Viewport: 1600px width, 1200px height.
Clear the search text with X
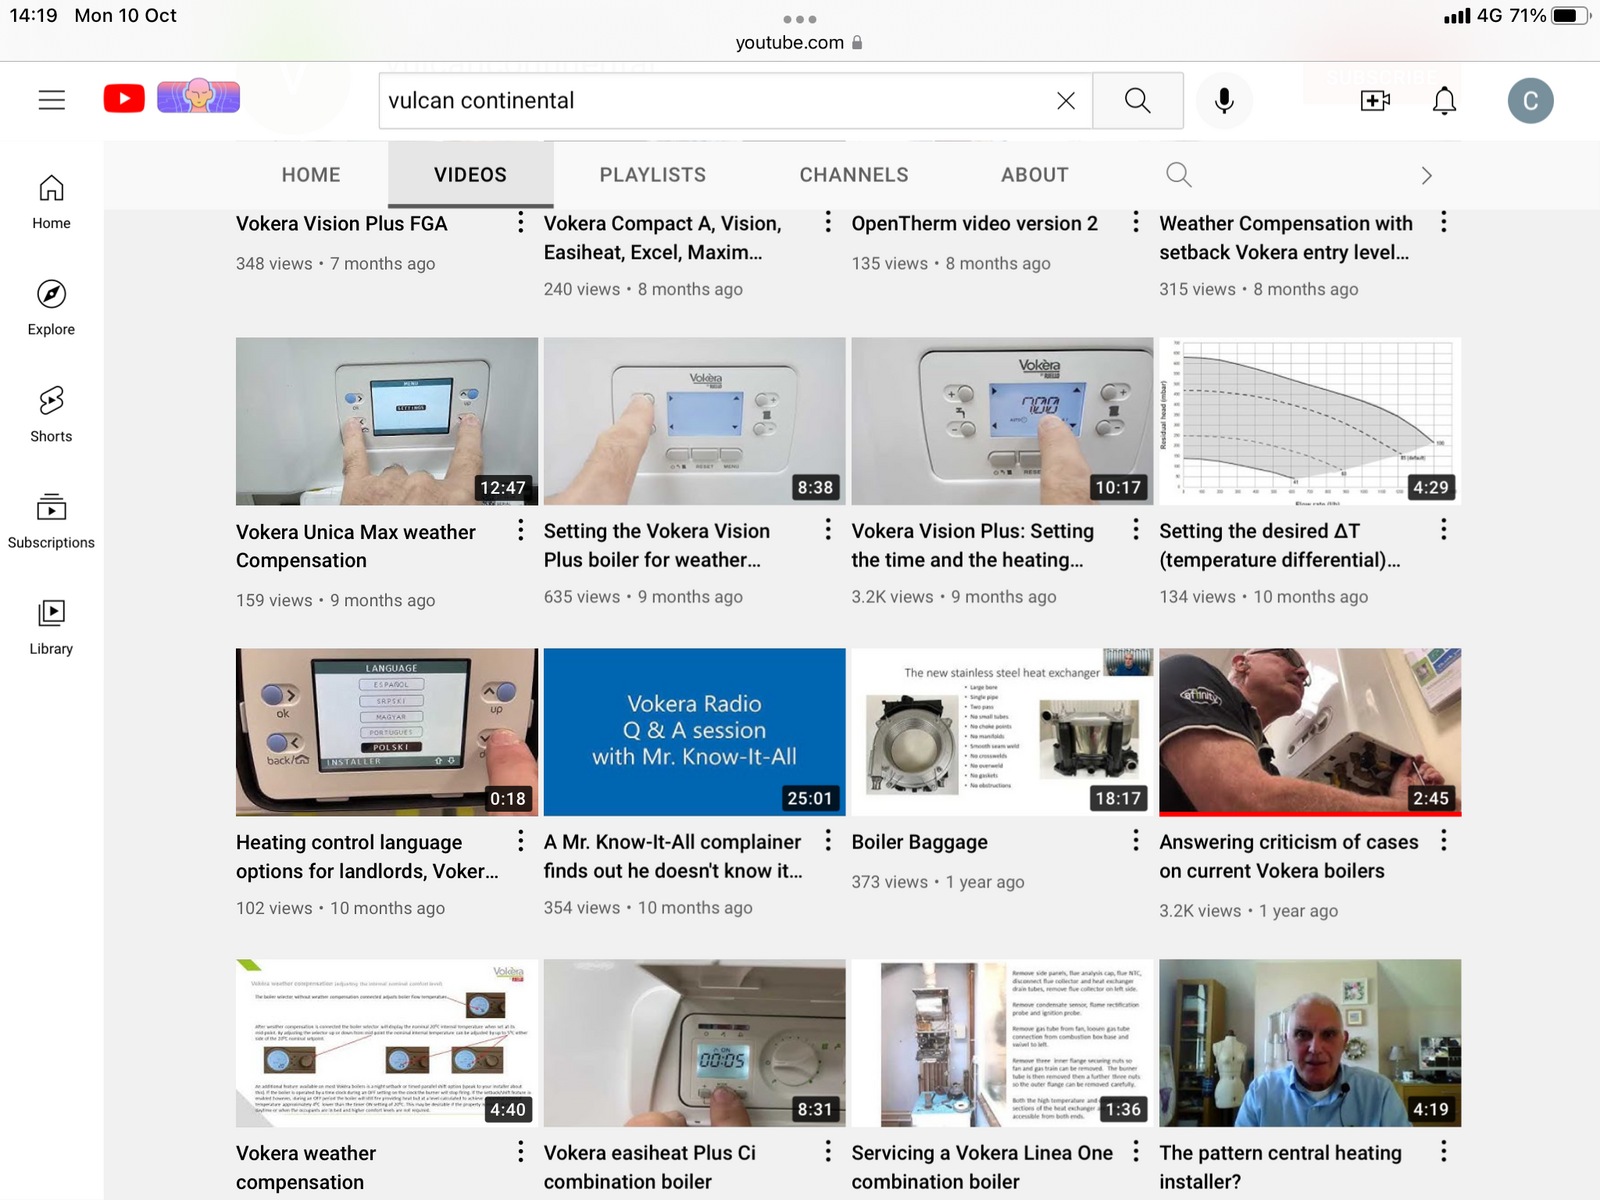coord(1066,101)
